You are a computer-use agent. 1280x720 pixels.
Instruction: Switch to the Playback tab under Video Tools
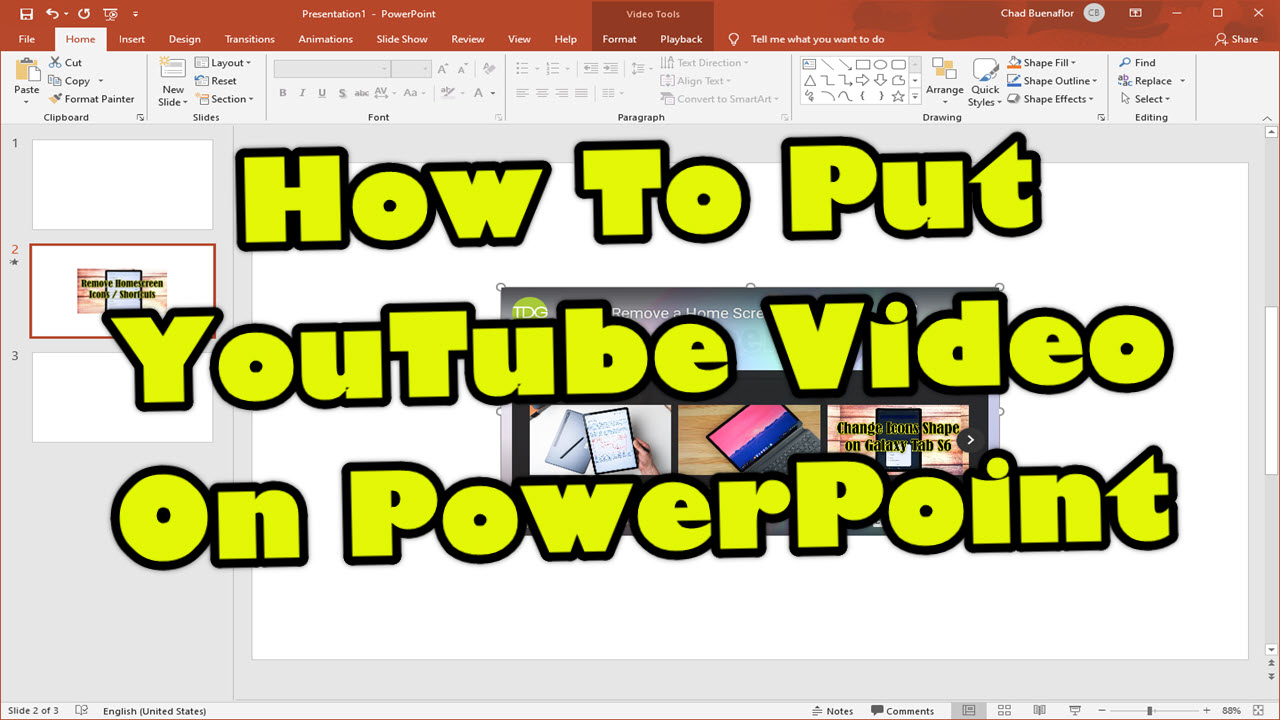(x=681, y=38)
